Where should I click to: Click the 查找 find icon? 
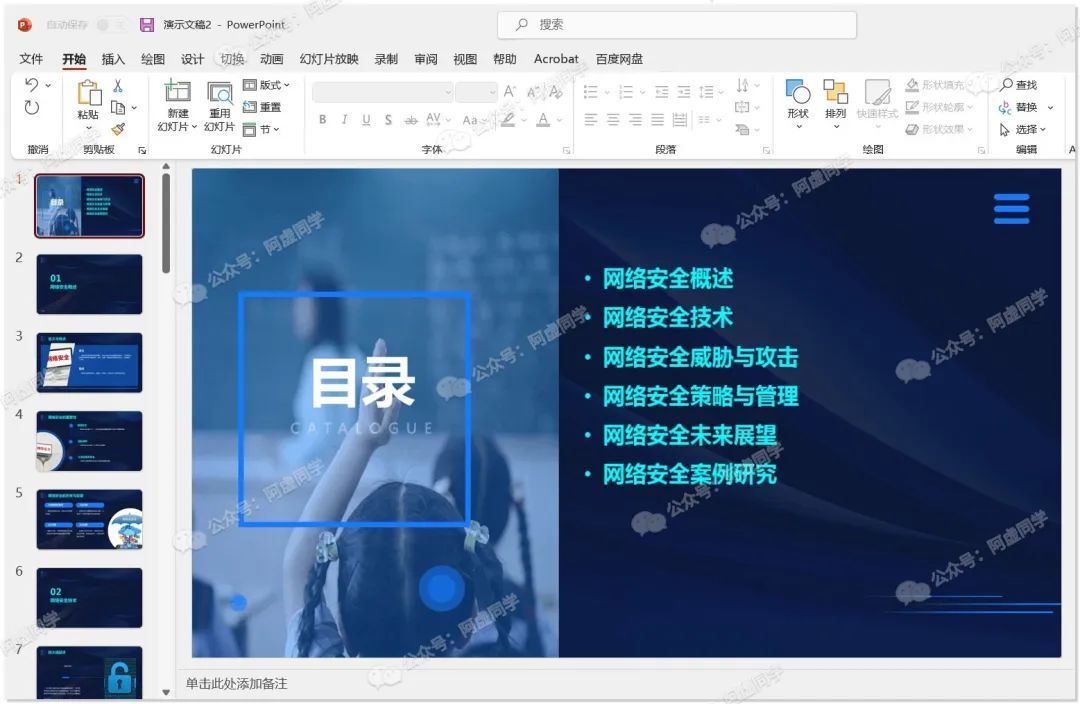point(1019,85)
